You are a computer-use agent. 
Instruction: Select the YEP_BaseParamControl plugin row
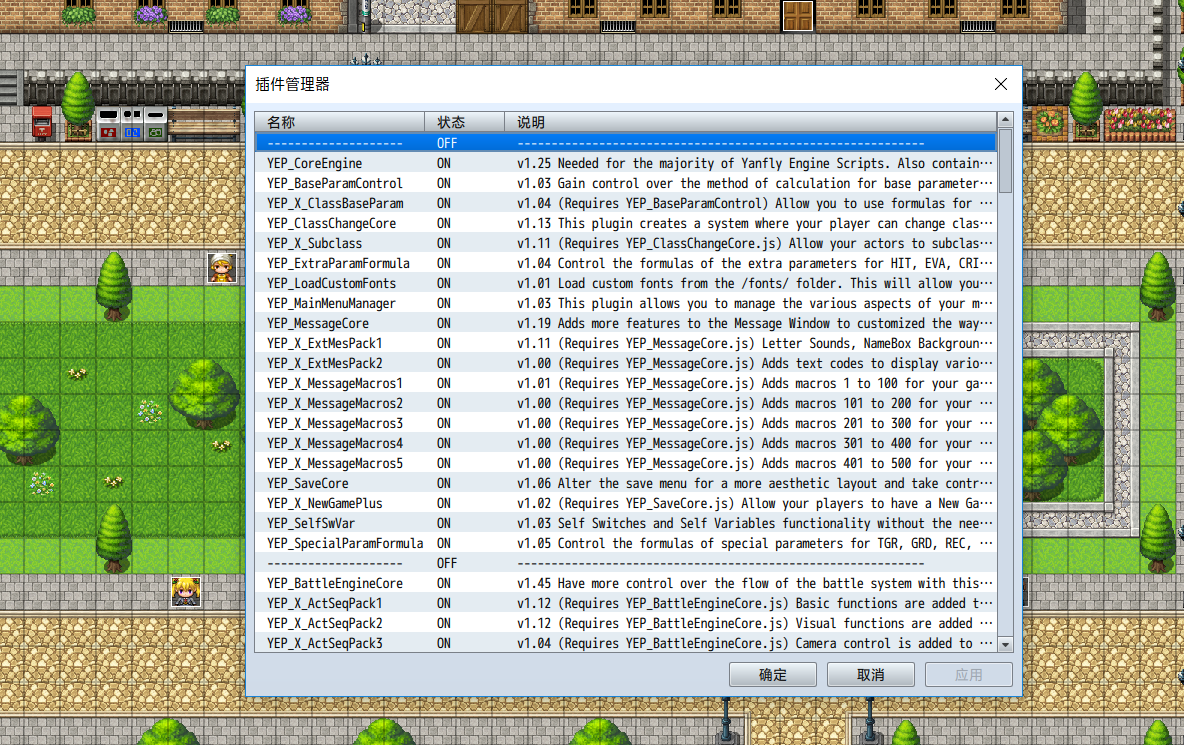pyautogui.click(x=626, y=183)
